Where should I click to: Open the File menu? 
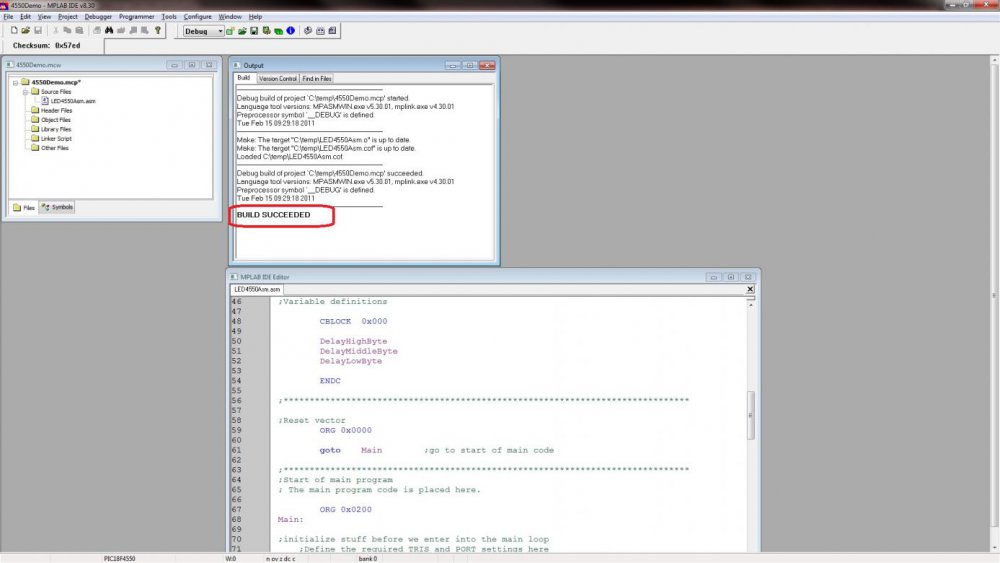tap(8, 17)
